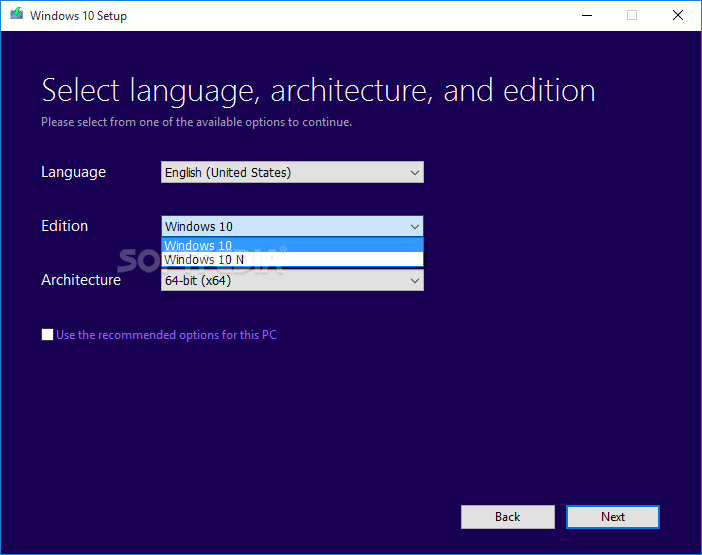Go back with the Back button
The width and height of the screenshot is (702, 555).
508,517
